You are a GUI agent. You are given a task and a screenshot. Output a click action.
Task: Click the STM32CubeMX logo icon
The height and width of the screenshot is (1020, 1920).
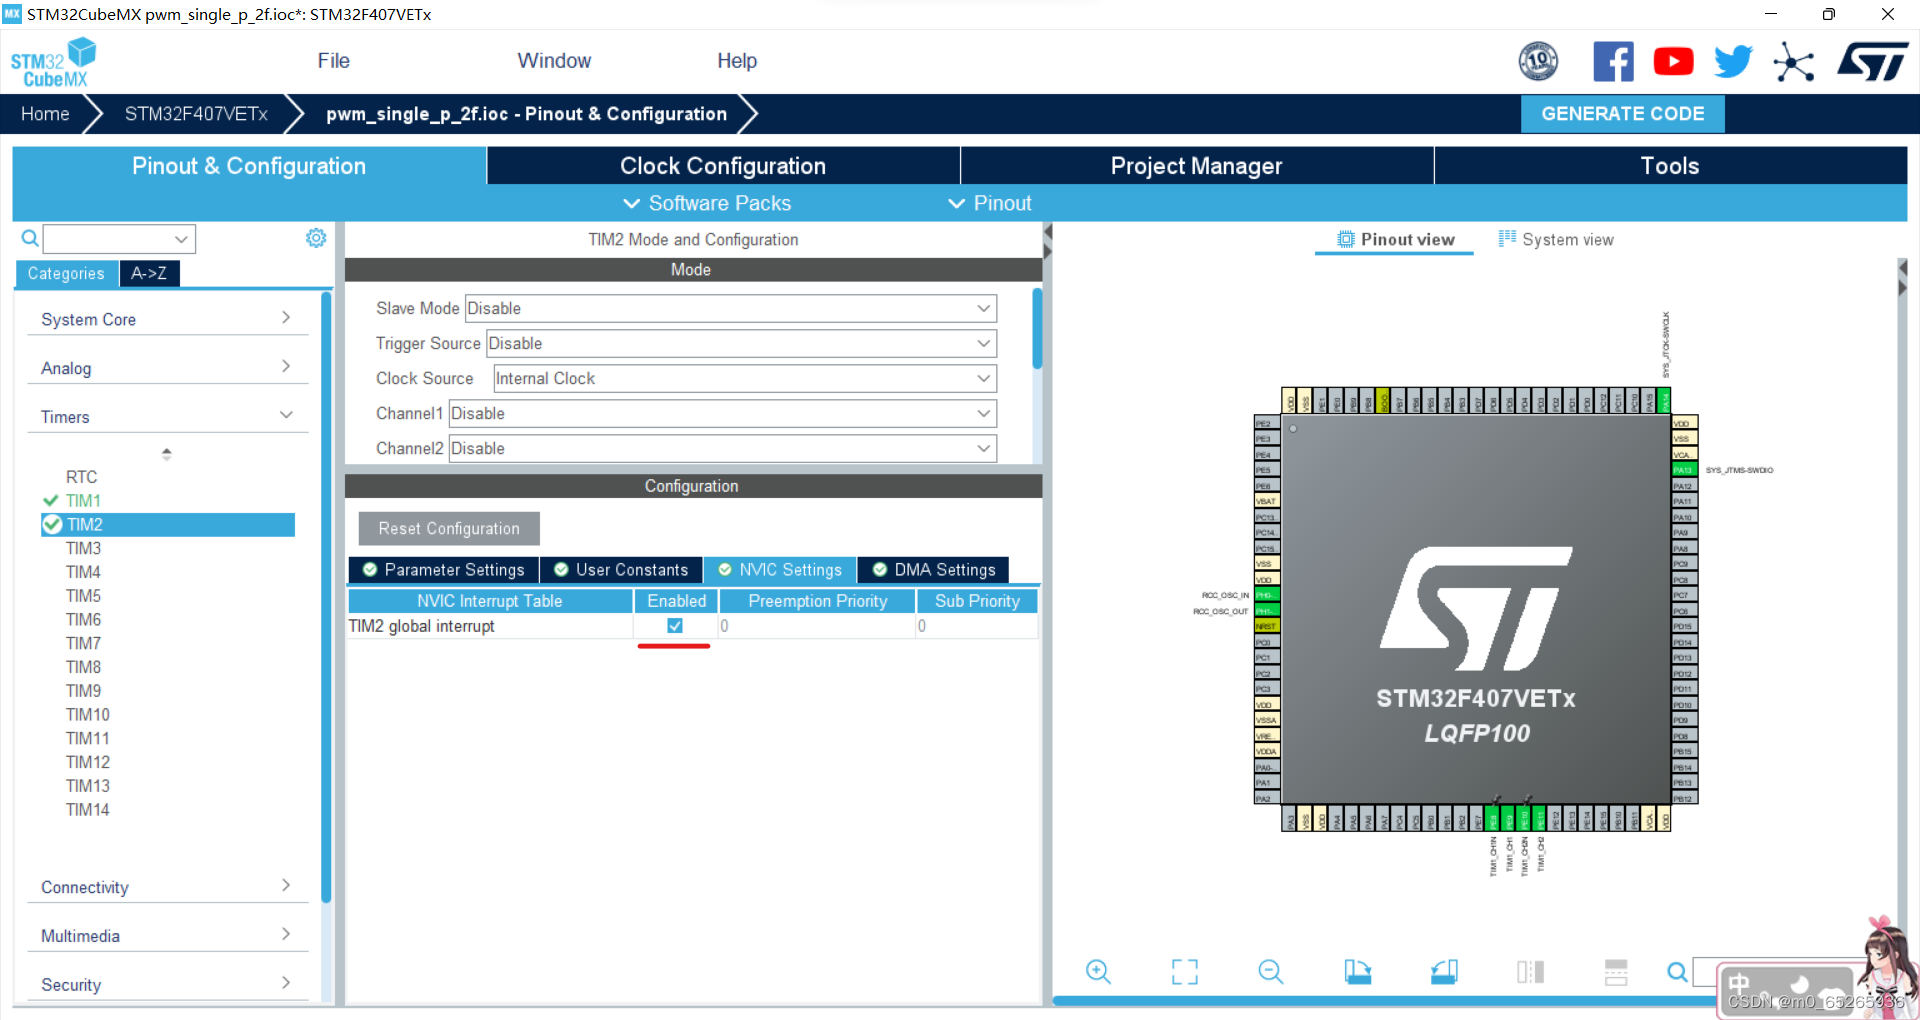click(53, 62)
